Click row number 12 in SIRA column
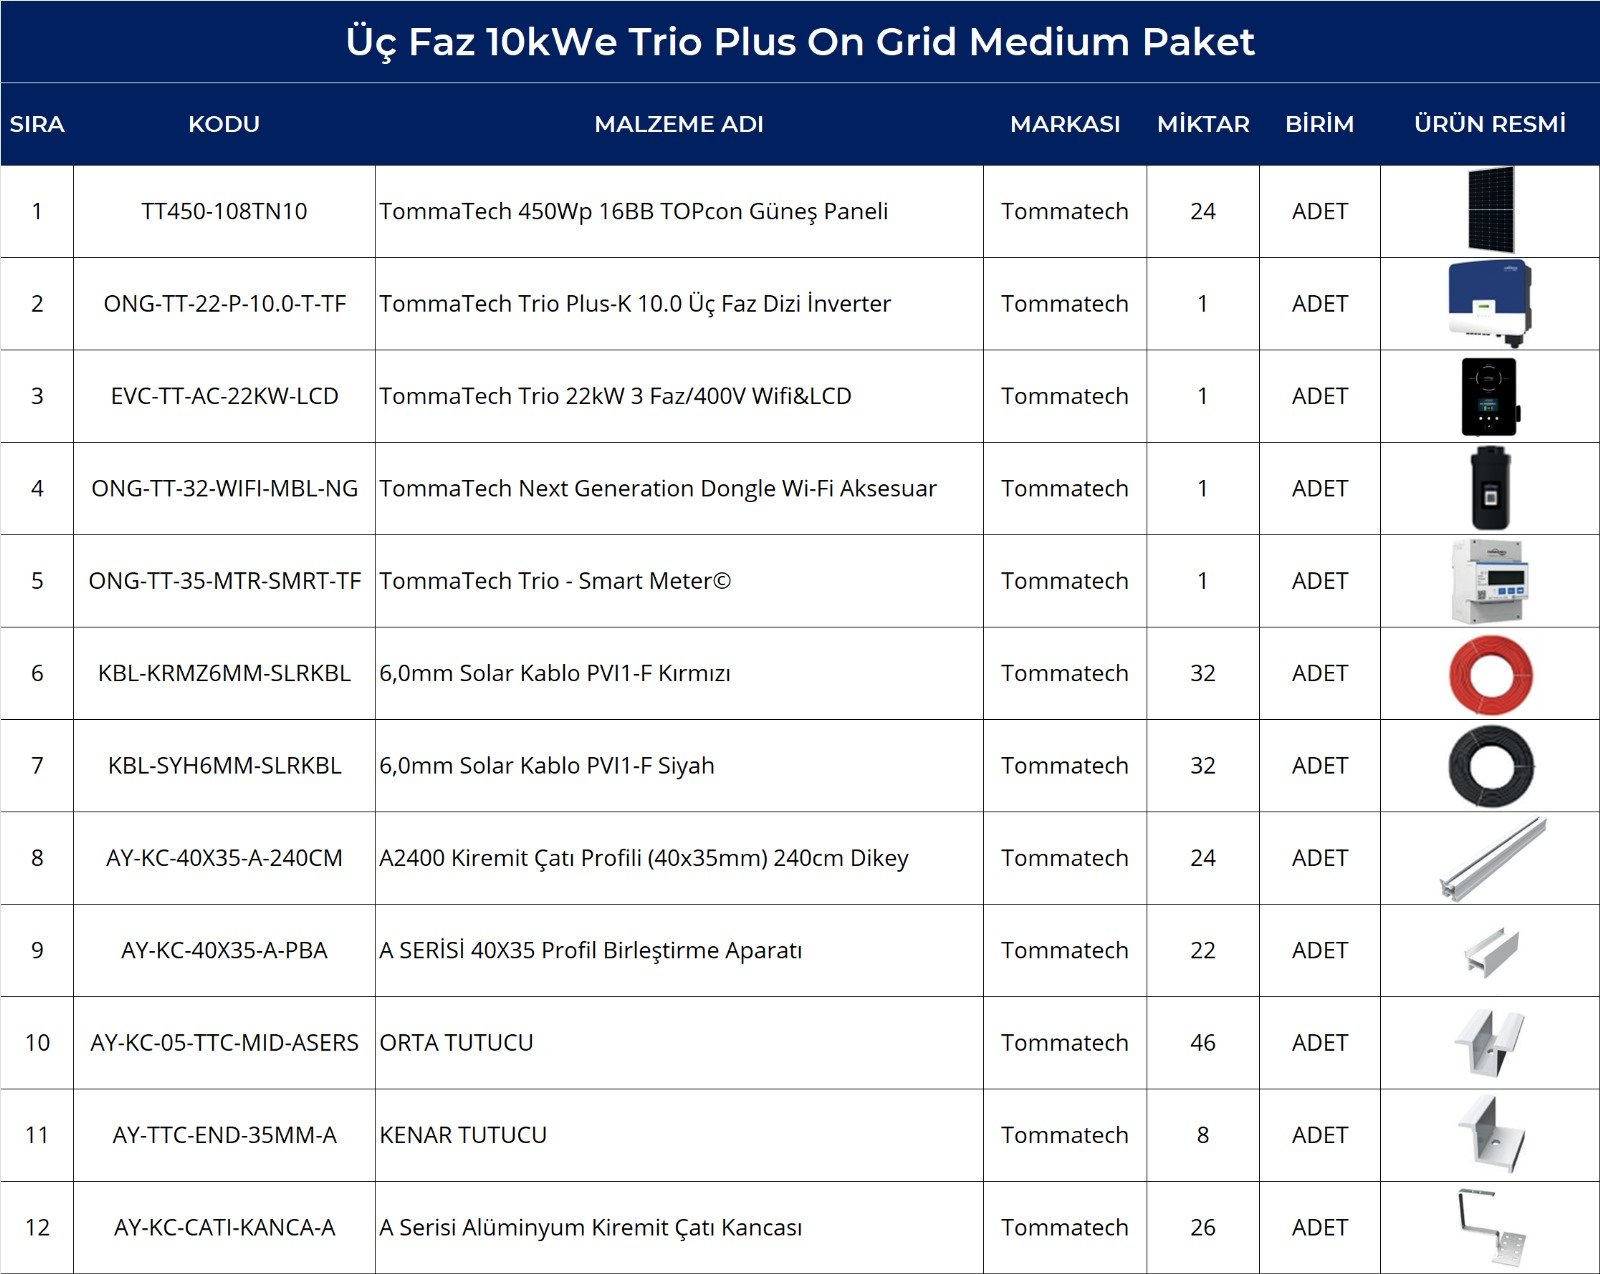The width and height of the screenshot is (1600, 1274). 37,1227
